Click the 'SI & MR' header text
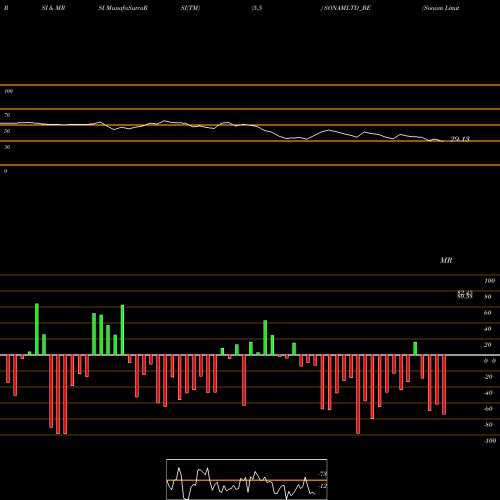Viewport: 500px width, 500px height. coord(53,8)
